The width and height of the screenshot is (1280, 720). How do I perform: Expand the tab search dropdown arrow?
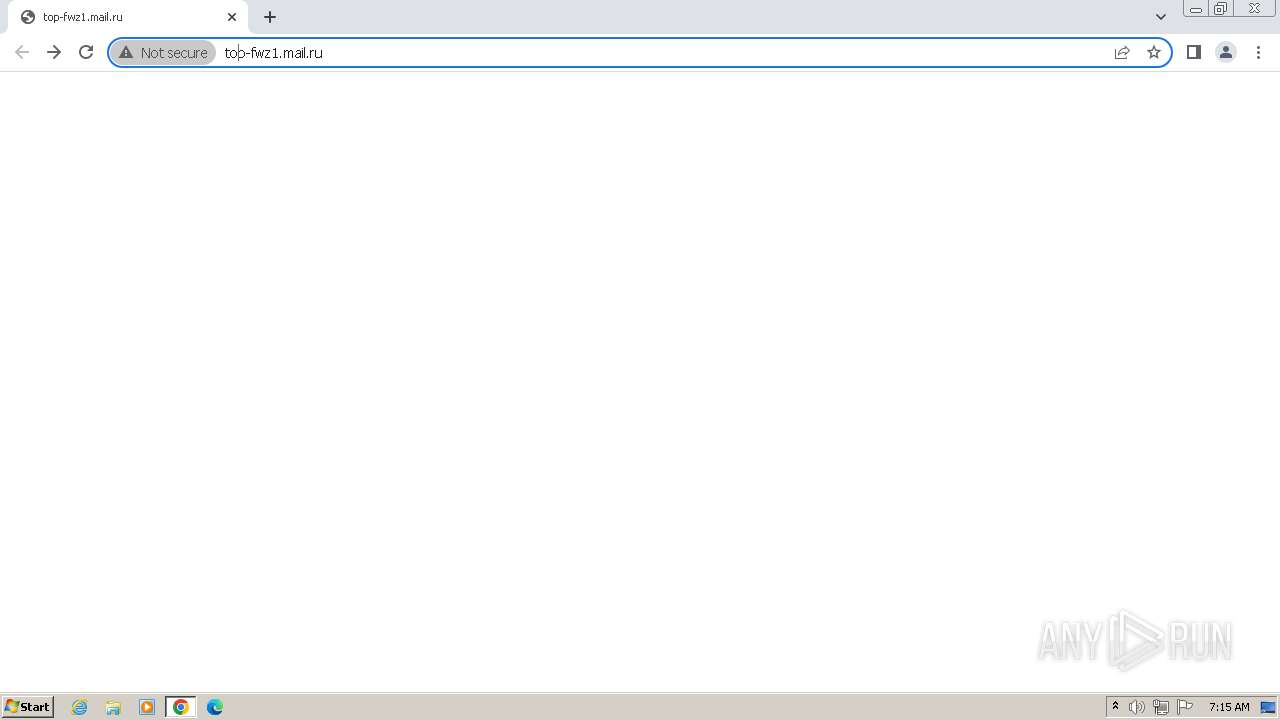pos(1161,17)
